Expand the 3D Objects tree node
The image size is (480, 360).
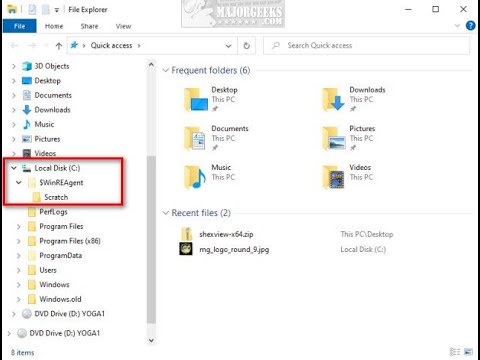[14, 66]
